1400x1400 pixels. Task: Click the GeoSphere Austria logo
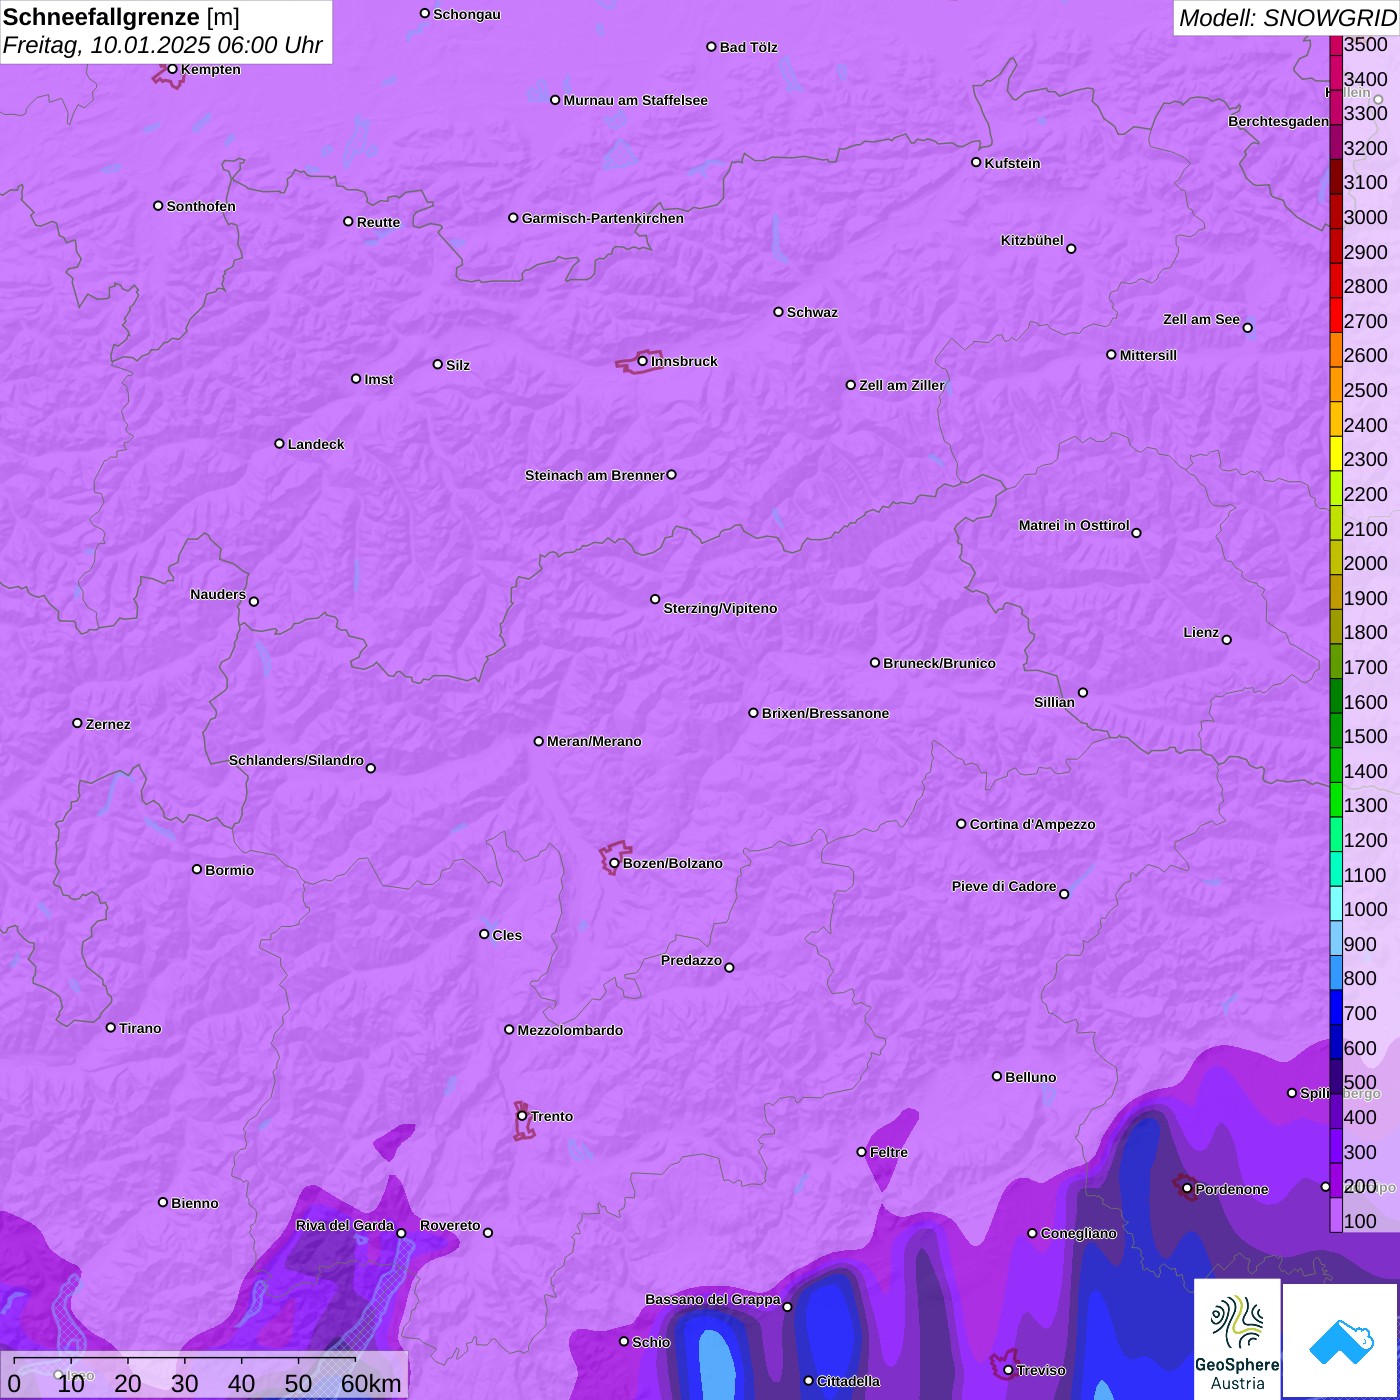click(x=1237, y=1341)
